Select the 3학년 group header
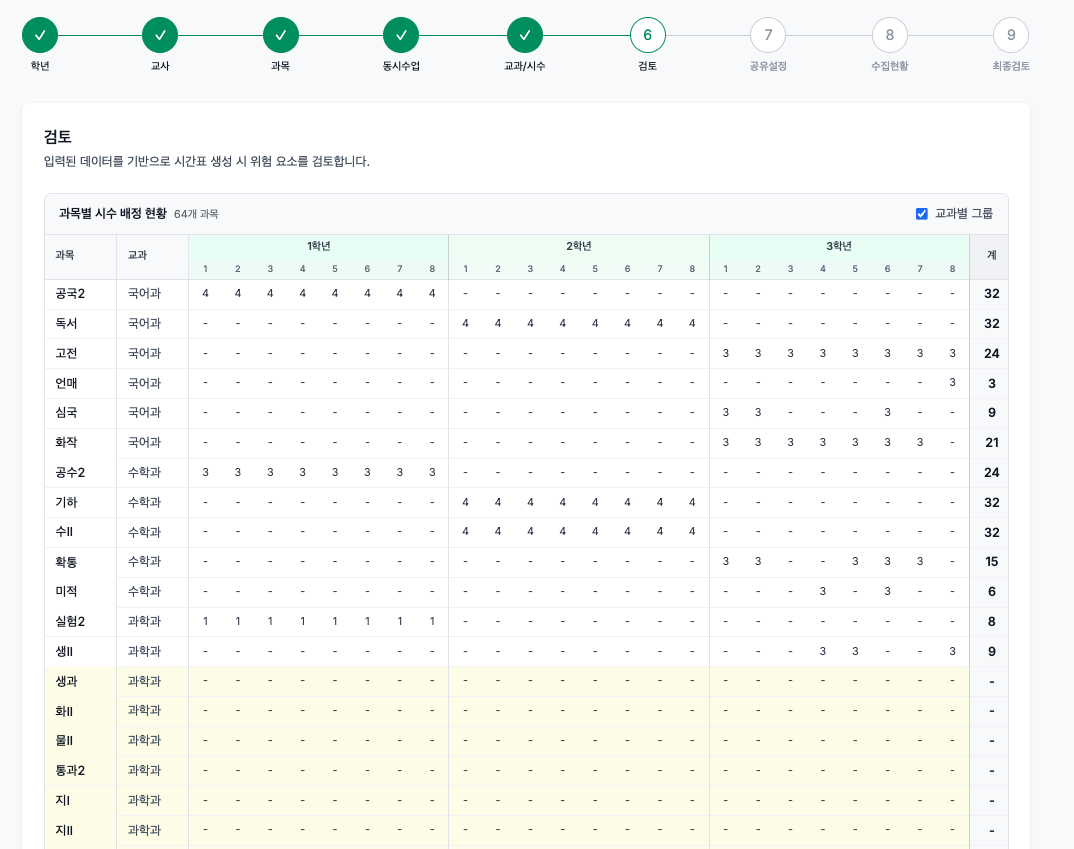The height and width of the screenshot is (849, 1074). tap(839, 246)
